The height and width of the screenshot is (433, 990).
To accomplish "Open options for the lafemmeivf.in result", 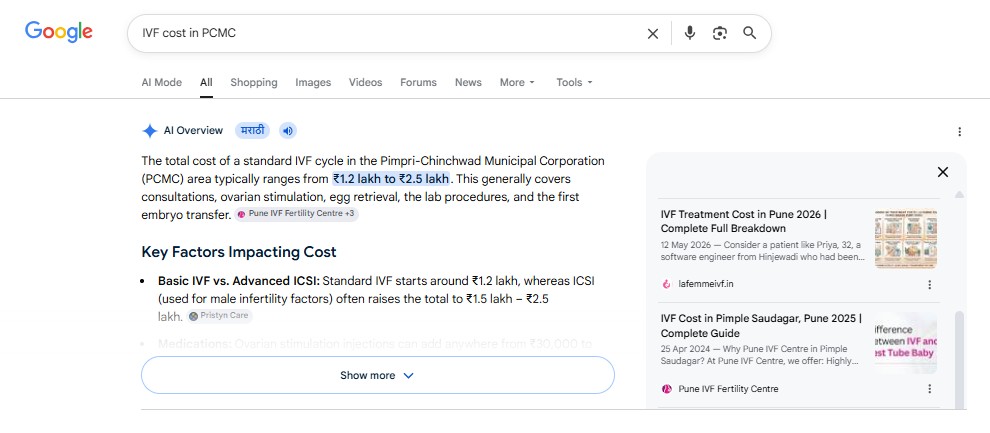I will 929,285.
